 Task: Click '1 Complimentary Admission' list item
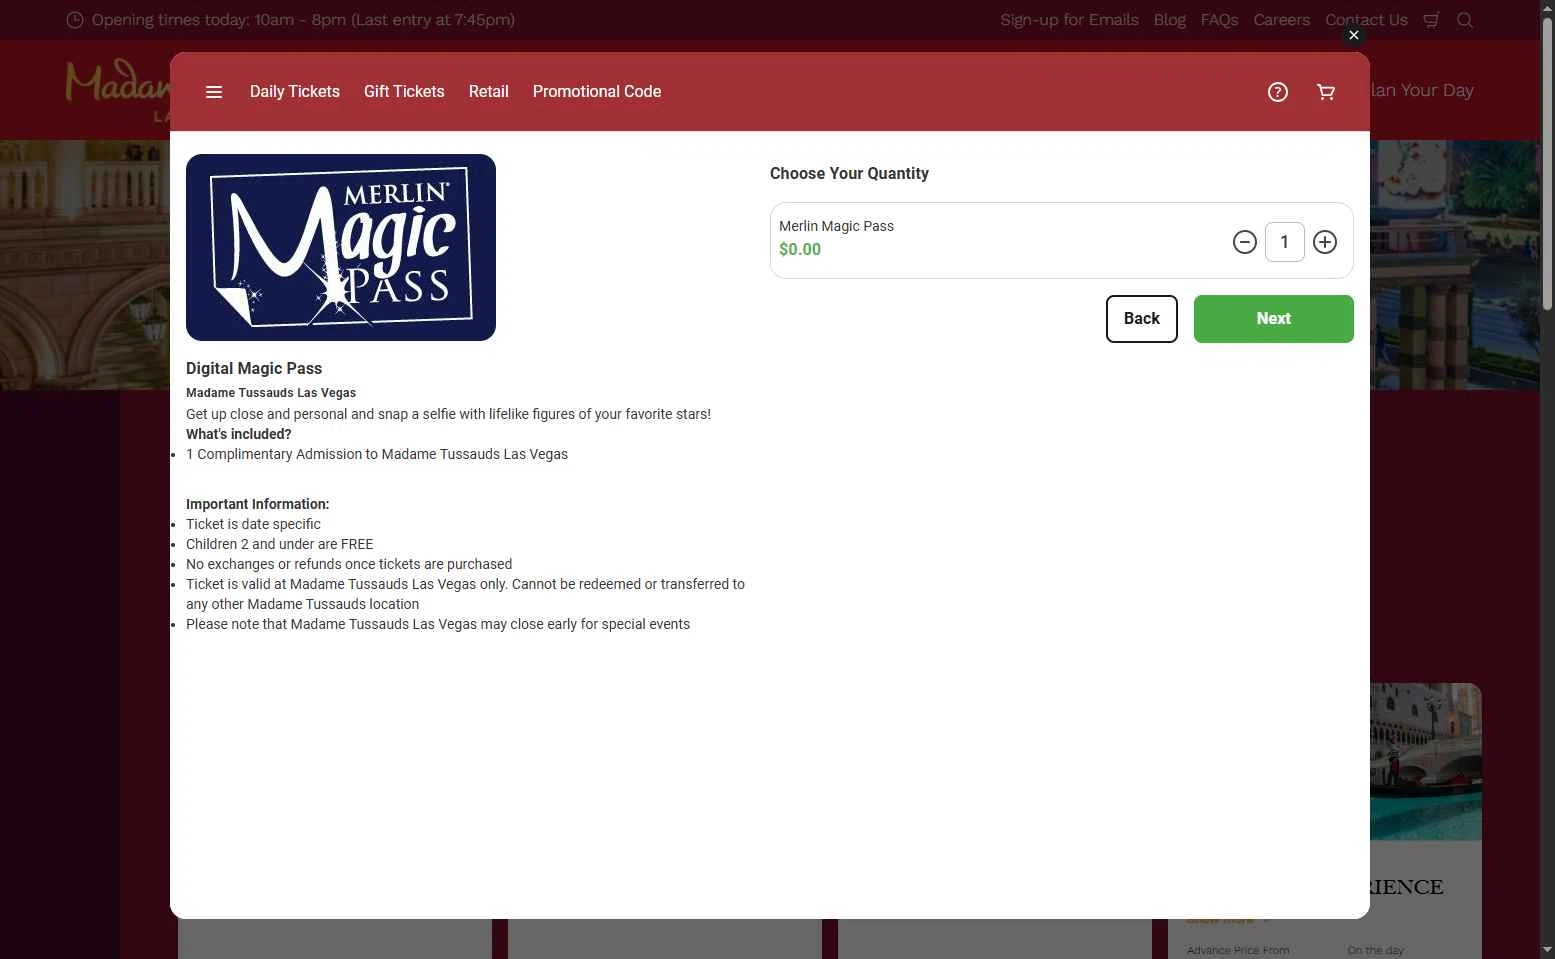point(377,454)
